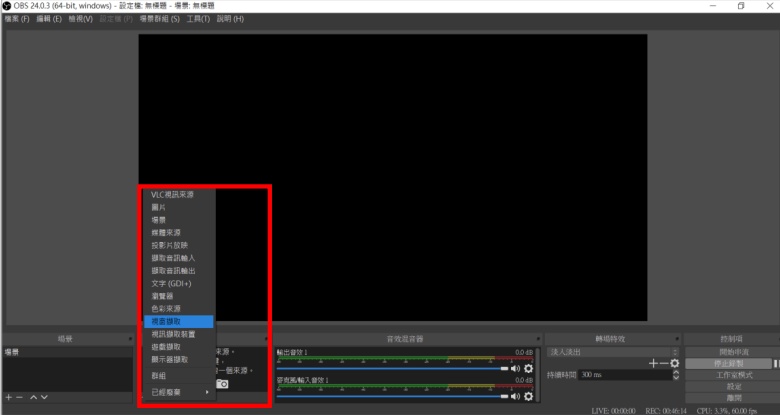Viewport: 780px width, 415px height.
Task: Click the audio mixer vertical scrollbar
Action: click(538, 375)
